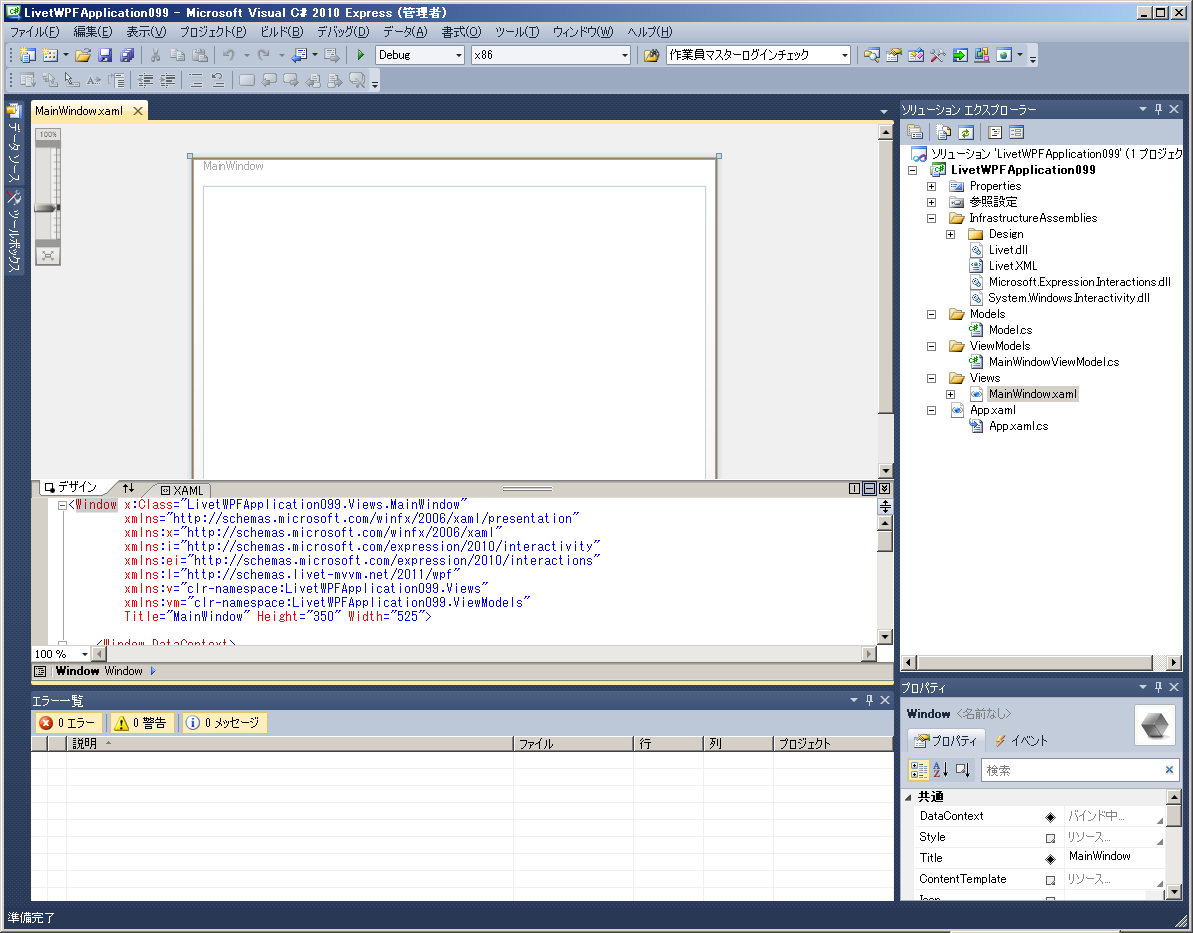Open the Debug configuration dropdown

click(x=459, y=56)
